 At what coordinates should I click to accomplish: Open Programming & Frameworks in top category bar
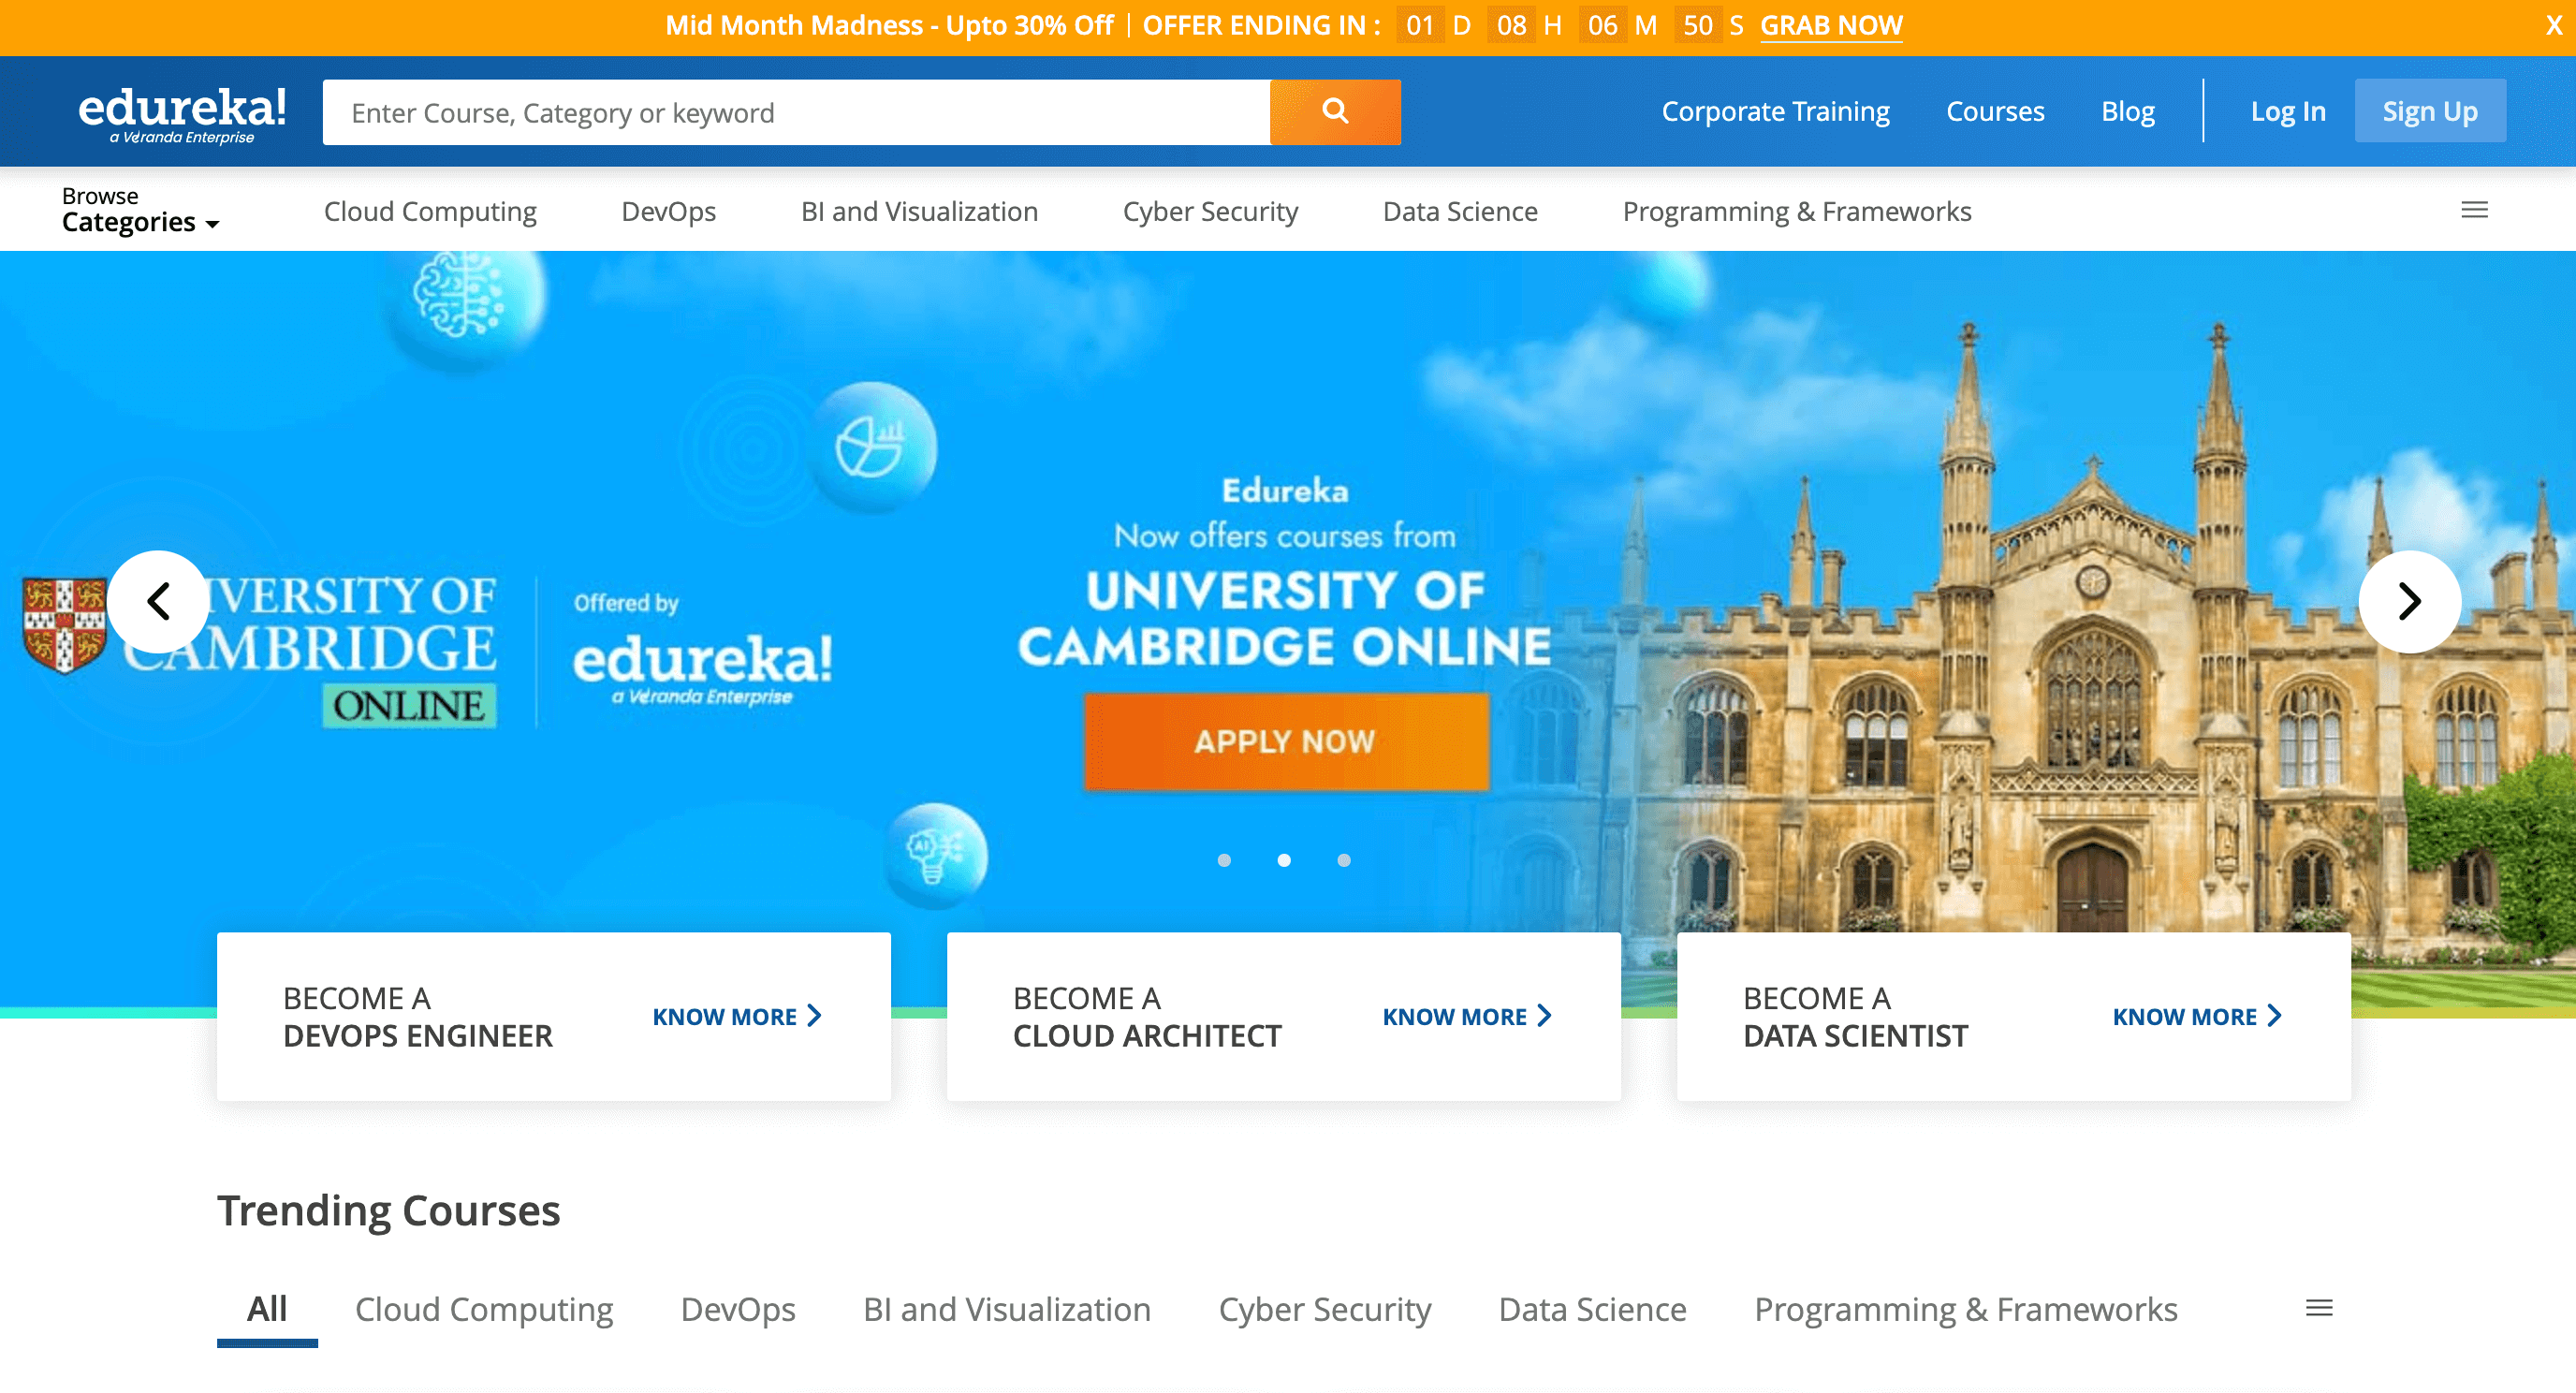1797,211
